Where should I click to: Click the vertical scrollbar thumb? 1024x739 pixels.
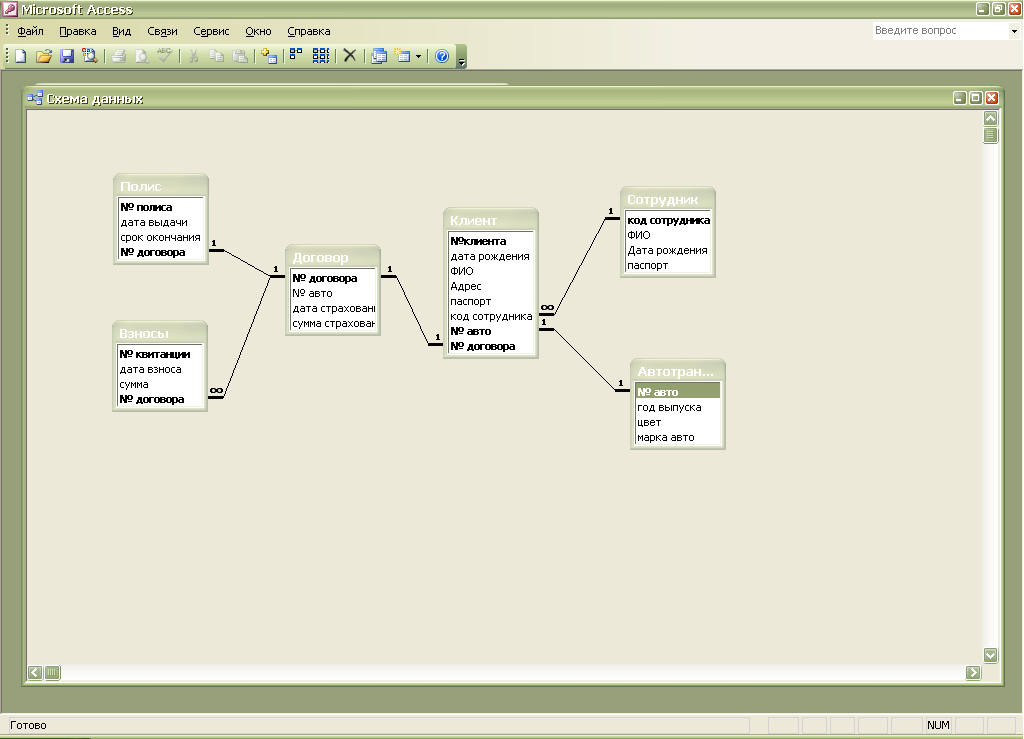991,135
